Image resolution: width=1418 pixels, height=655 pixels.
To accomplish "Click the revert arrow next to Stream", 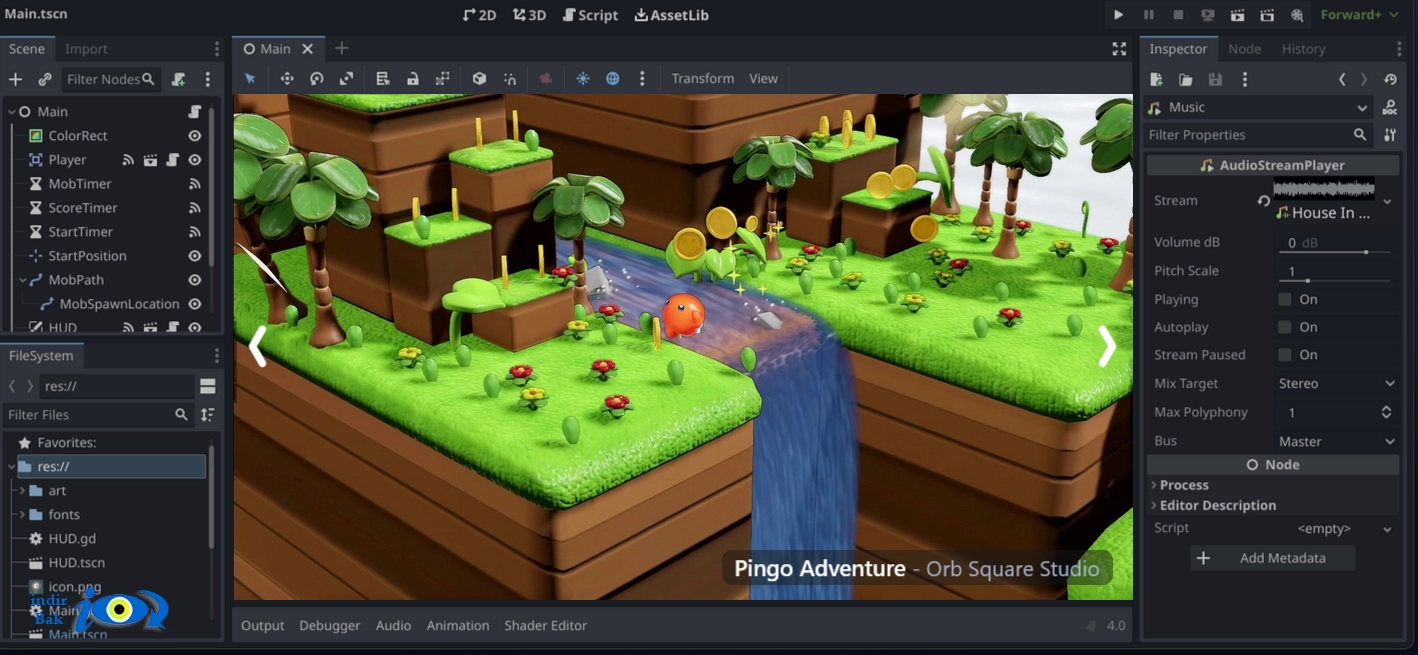I will point(1264,201).
